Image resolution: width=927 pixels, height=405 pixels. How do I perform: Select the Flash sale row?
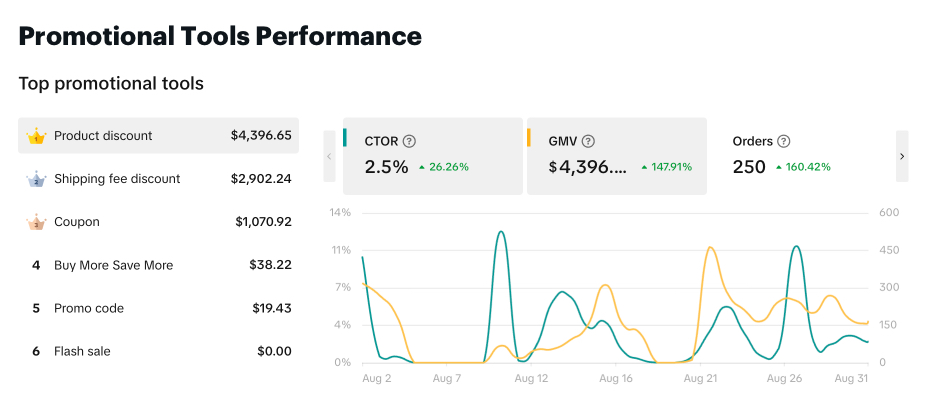tap(158, 351)
